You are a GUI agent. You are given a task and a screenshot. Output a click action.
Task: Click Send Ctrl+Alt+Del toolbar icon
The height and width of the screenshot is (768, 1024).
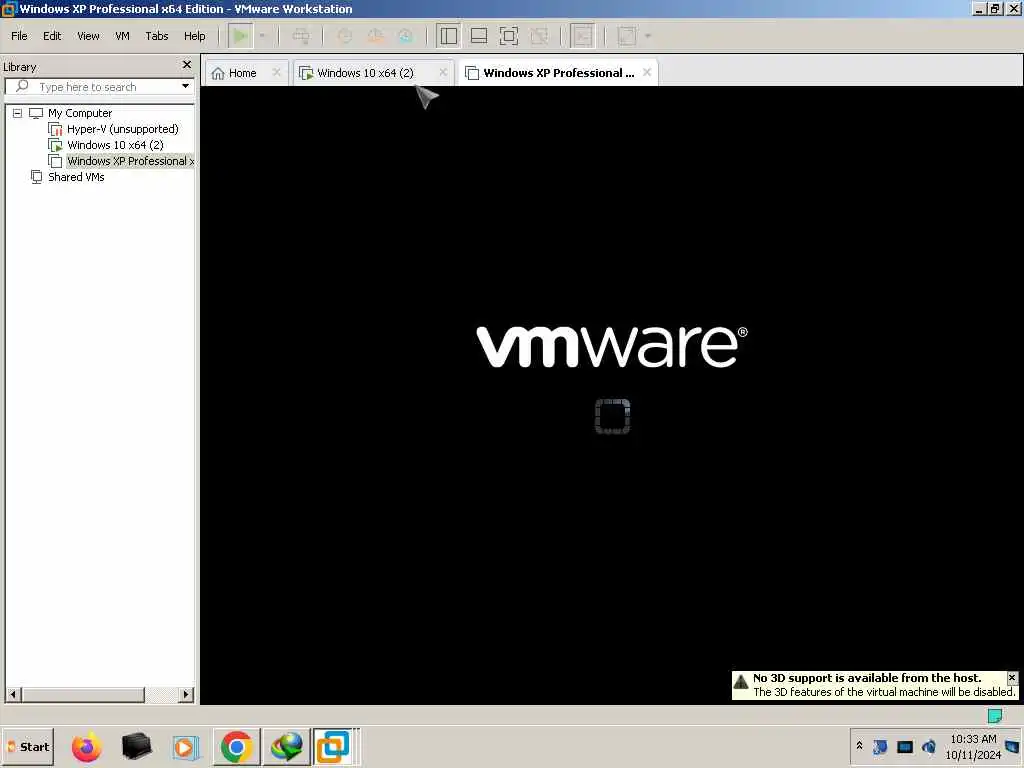click(301, 36)
